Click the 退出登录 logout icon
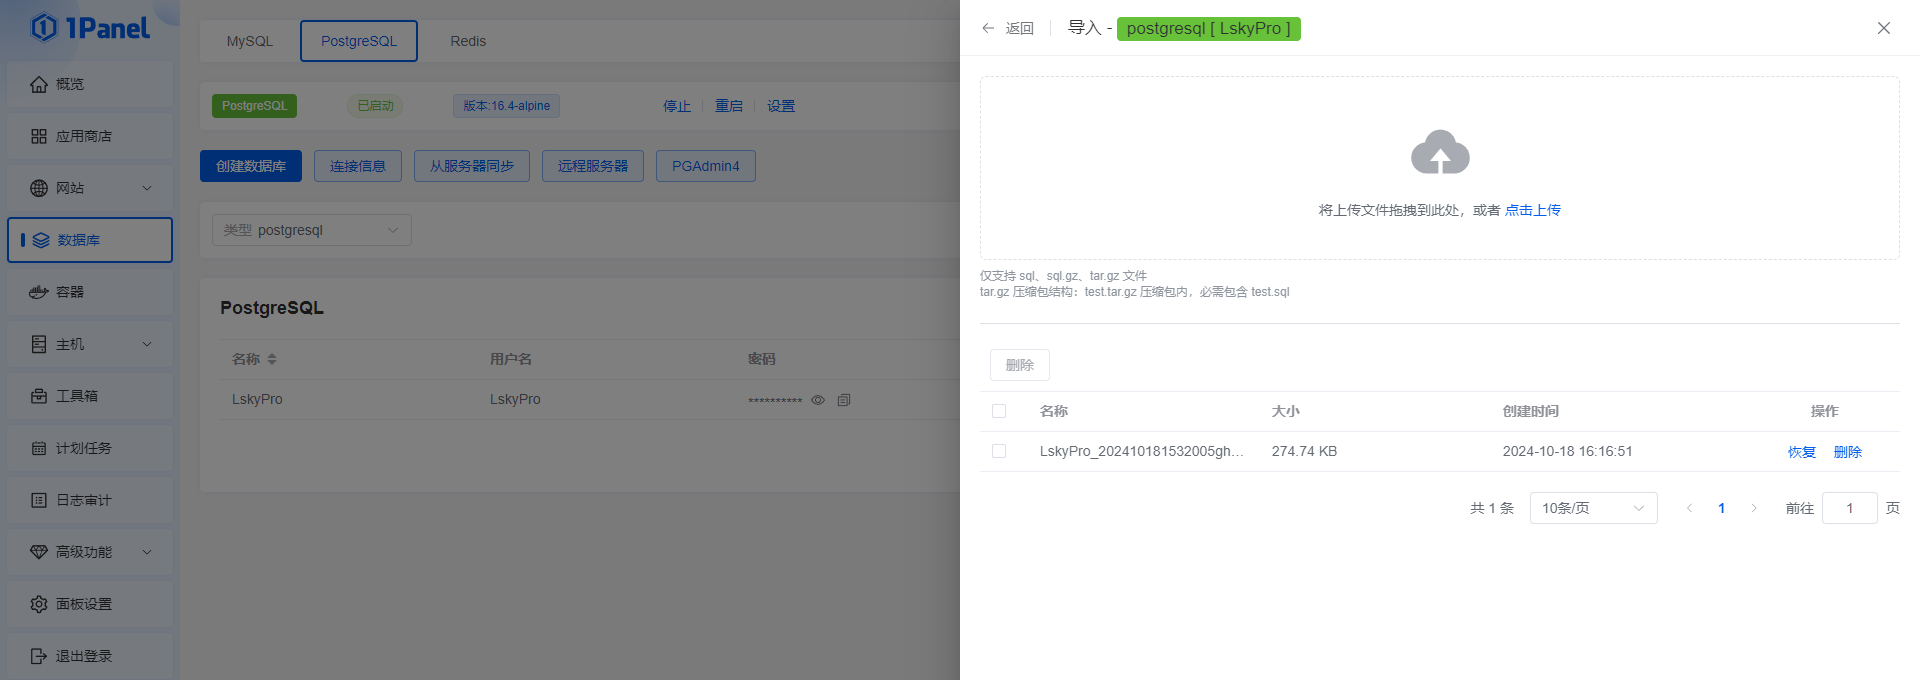Image resolution: width=1920 pixels, height=680 pixels. coord(39,656)
